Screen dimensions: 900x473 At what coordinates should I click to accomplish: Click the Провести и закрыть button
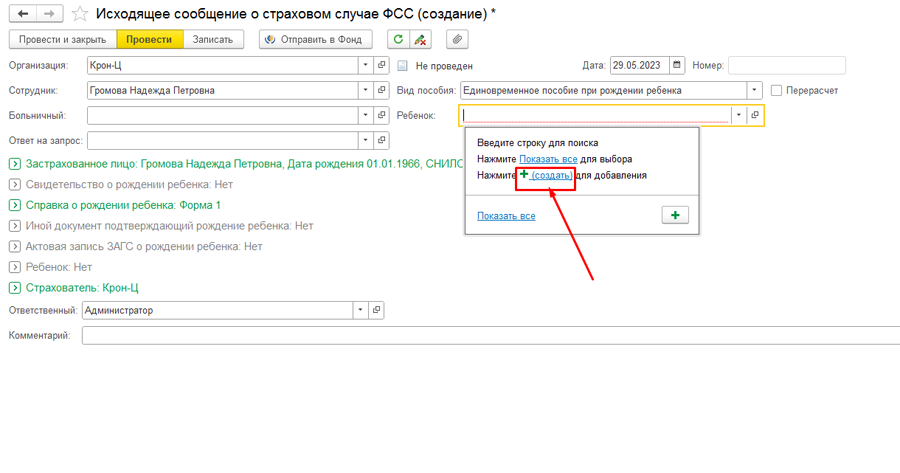pyautogui.click(x=62, y=40)
